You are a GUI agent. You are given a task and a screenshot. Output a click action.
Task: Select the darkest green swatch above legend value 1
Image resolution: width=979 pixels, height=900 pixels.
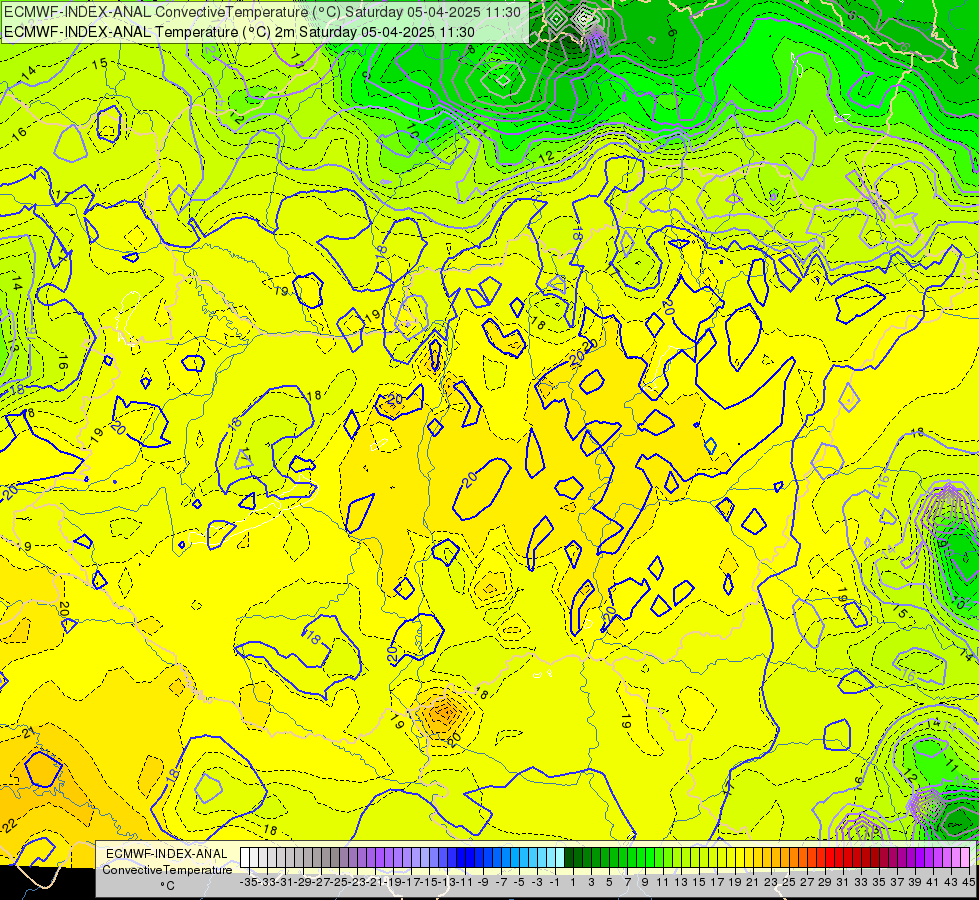(569, 858)
